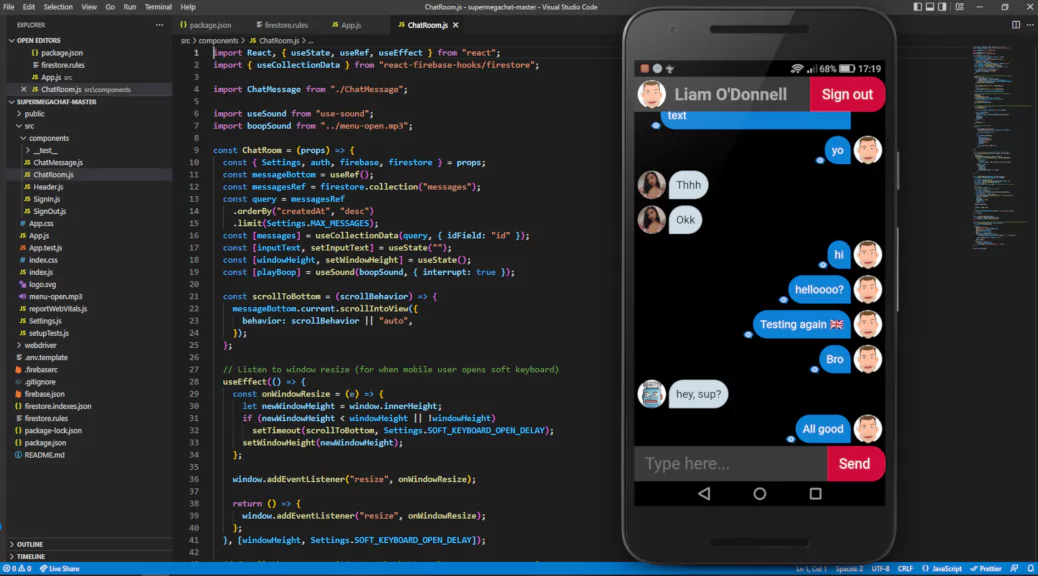
Task: Change UTF-8 encoding in status bar
Action: pos(880,569)
